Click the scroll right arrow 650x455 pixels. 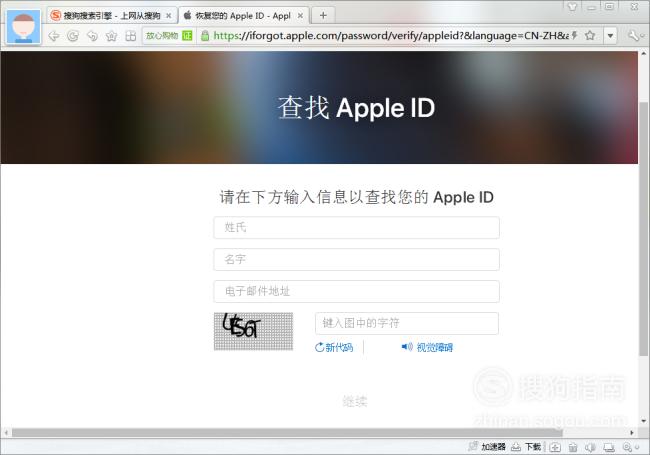click(632, 433)
